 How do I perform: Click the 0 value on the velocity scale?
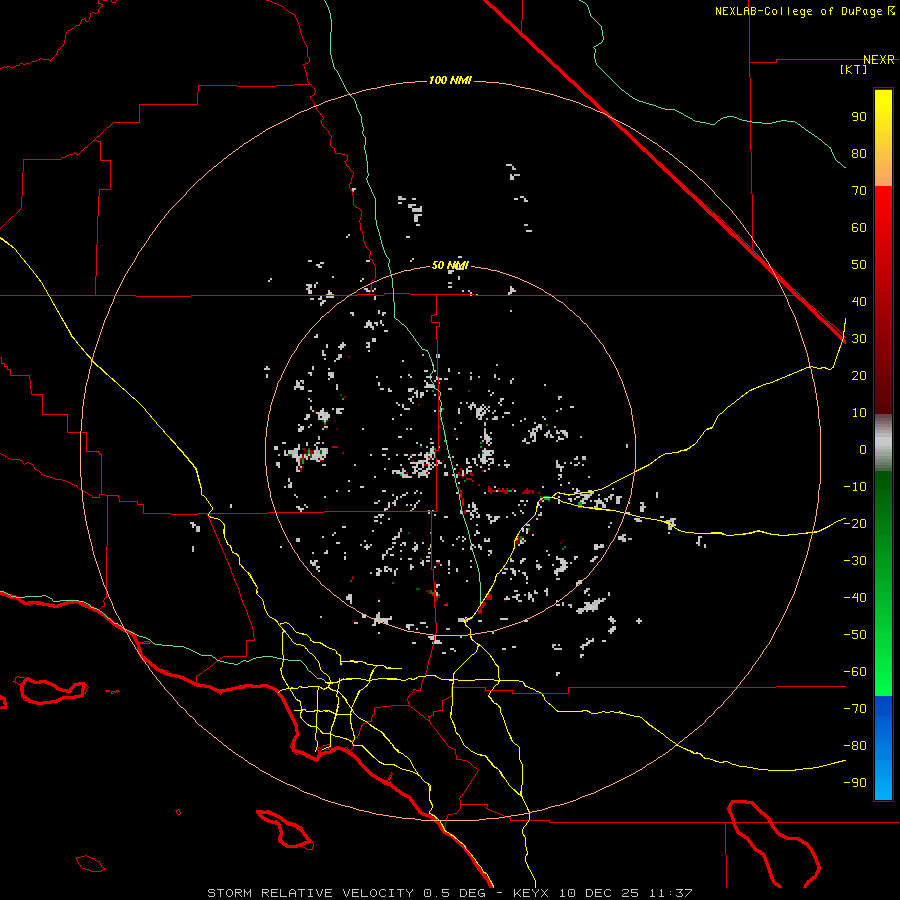point(863,449)
